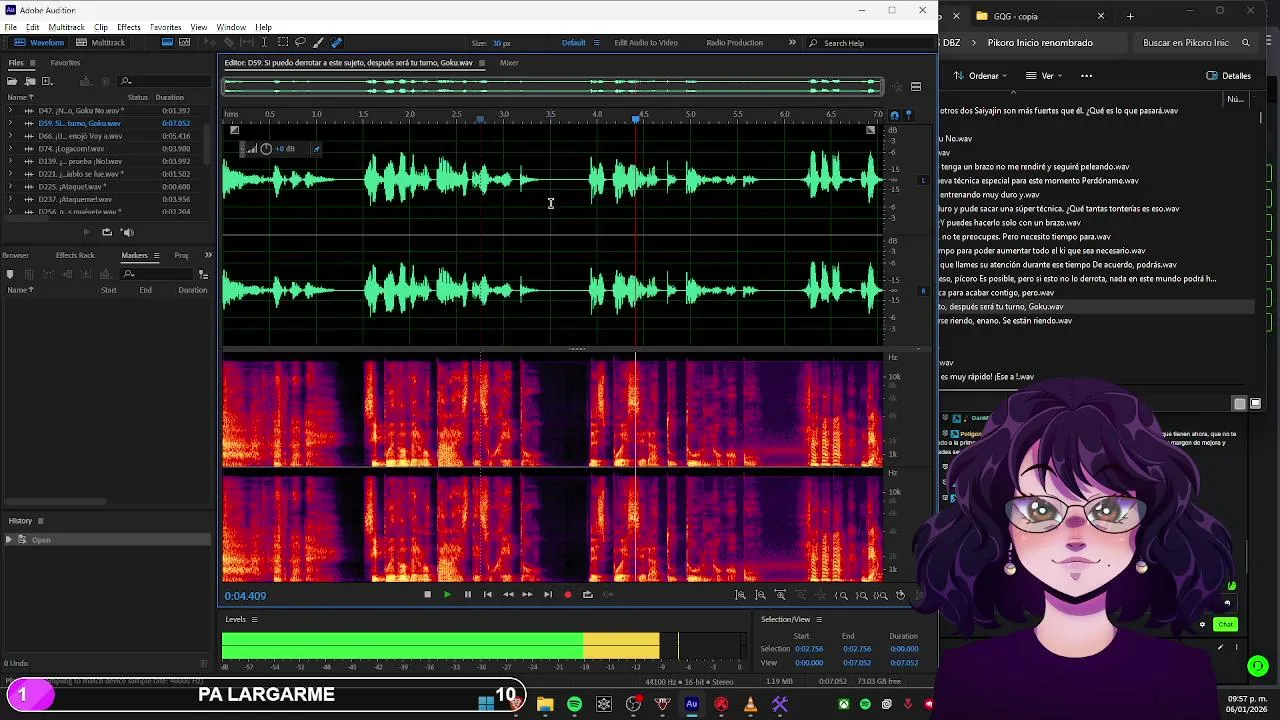Click the Pause button
1280x720 pixels.
pyautogui.click(x=467, y=595)
